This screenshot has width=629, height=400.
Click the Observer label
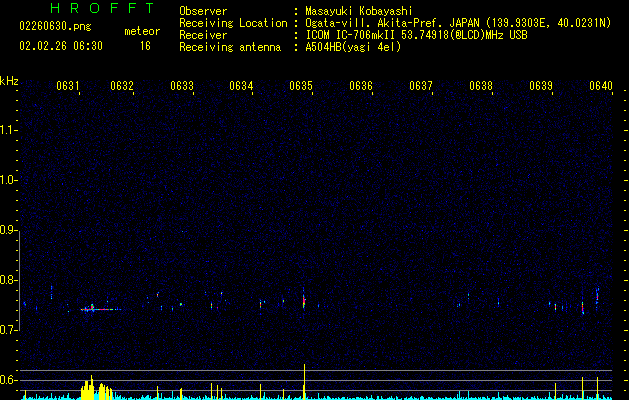tap(203, 11)
